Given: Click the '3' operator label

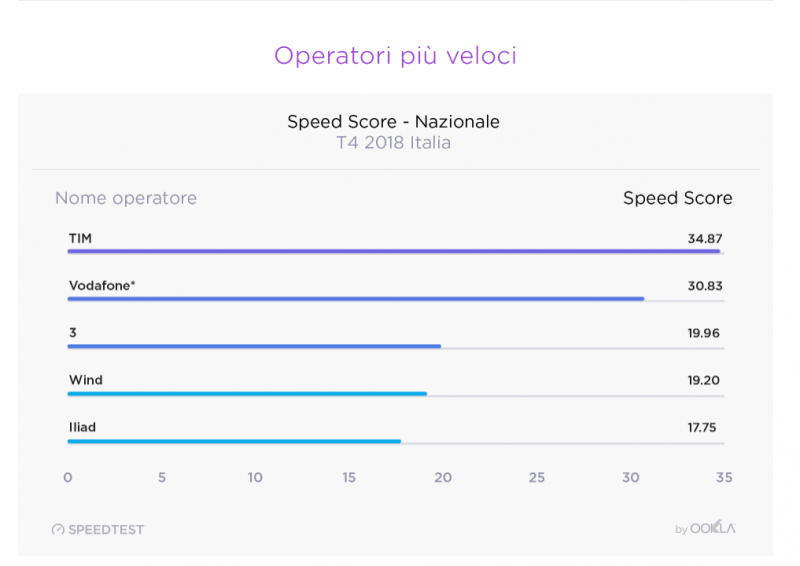Looking at the screenshot, I should tap(73, 333).
